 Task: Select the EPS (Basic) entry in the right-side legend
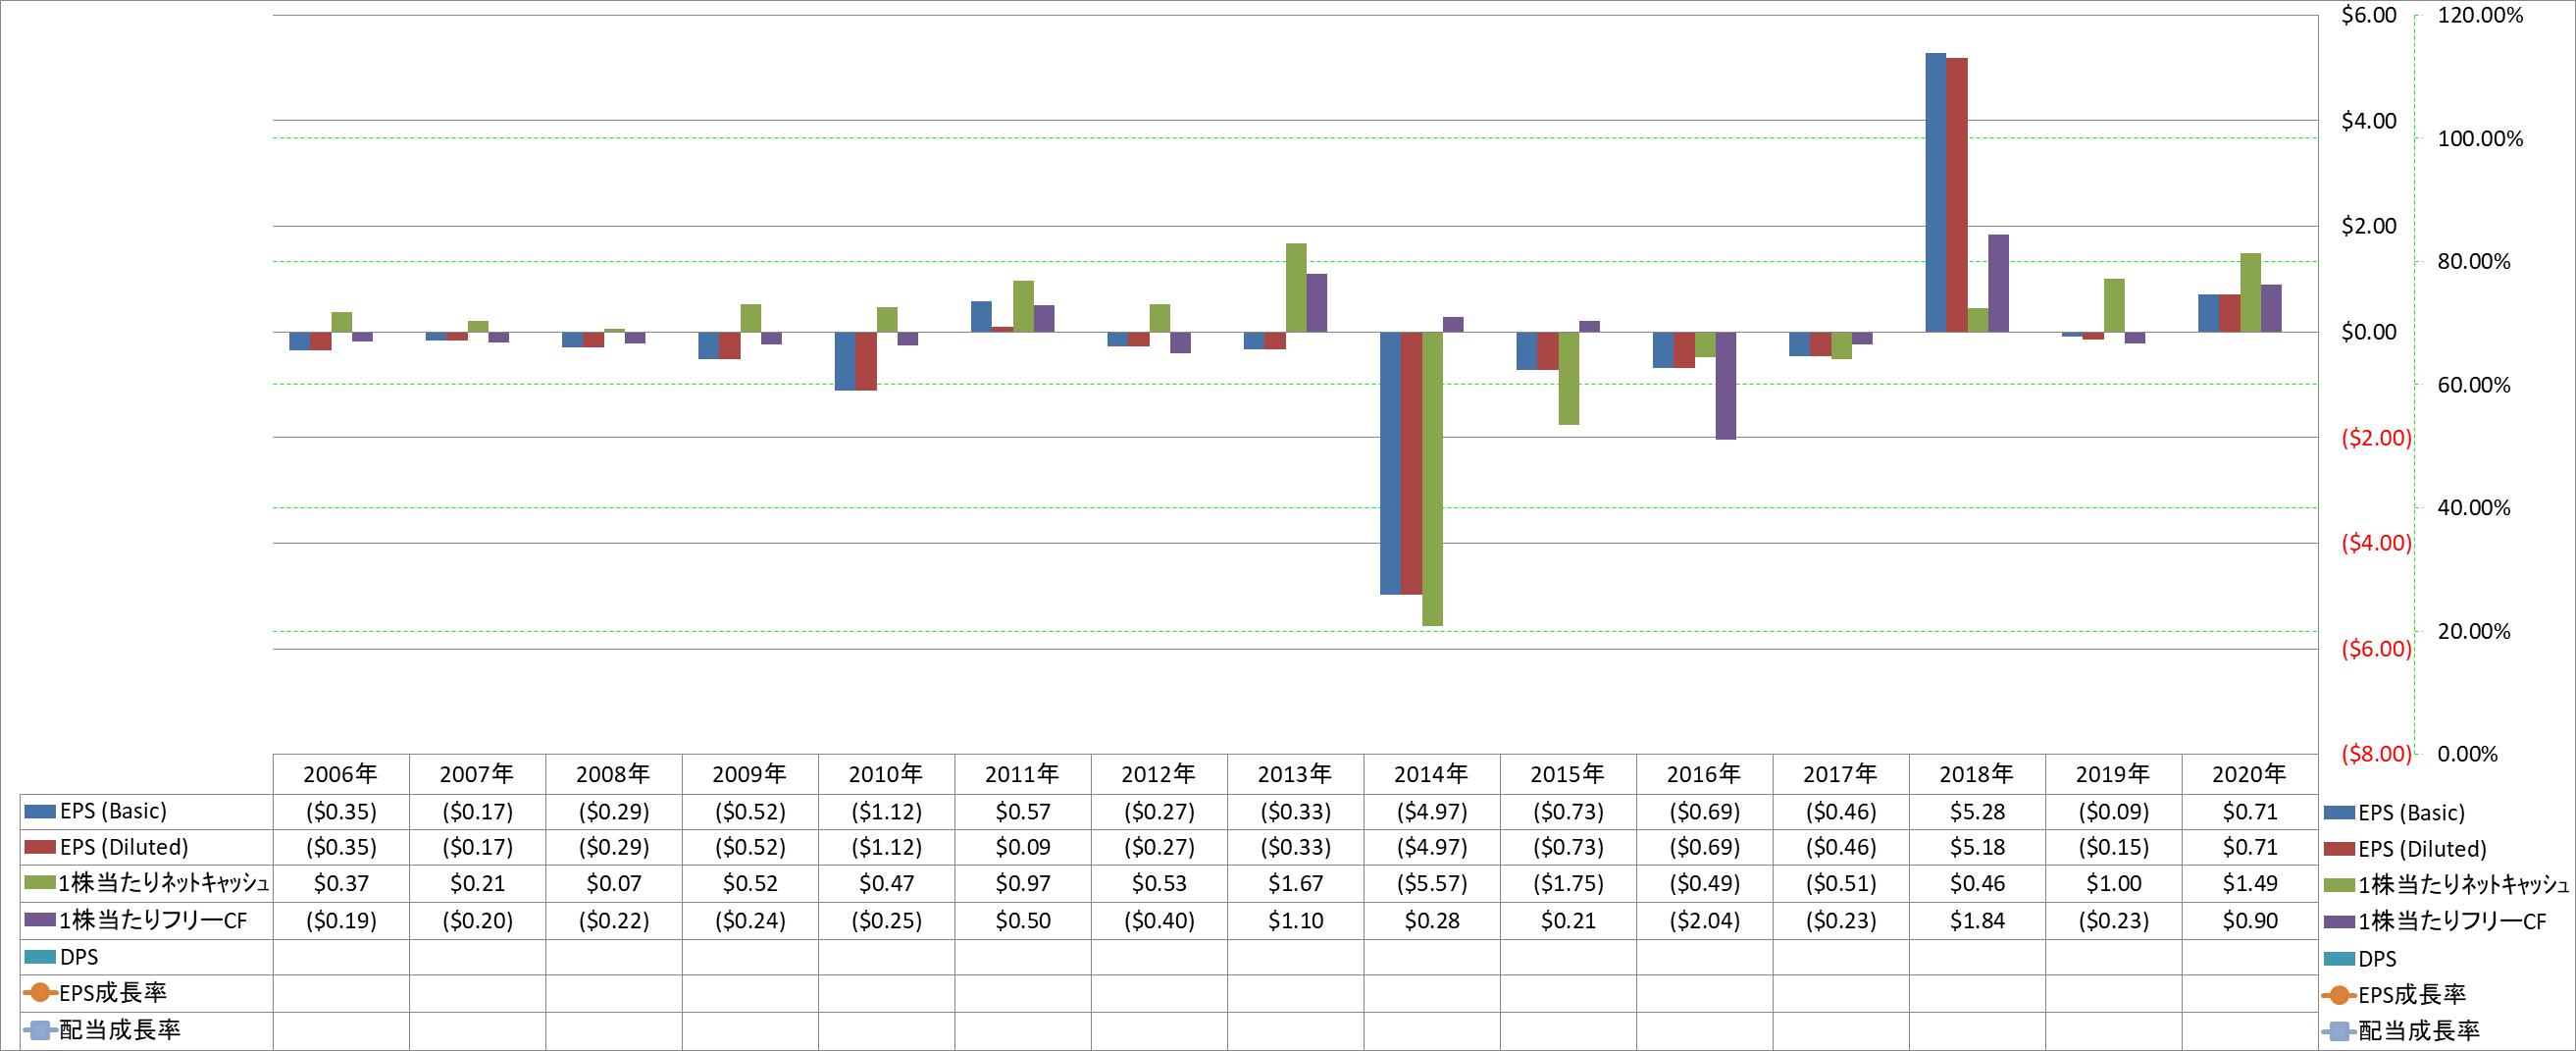pos(2395,813)
